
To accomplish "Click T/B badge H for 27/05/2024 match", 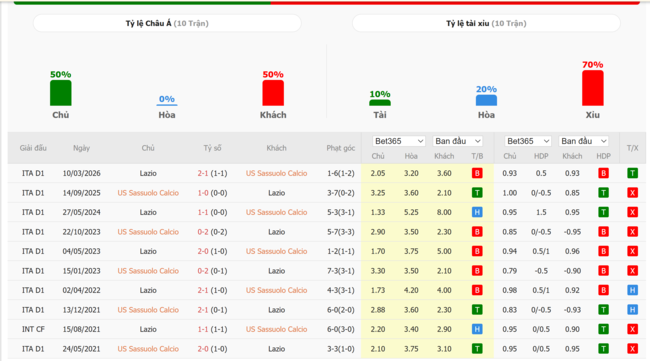I will 477,212.
